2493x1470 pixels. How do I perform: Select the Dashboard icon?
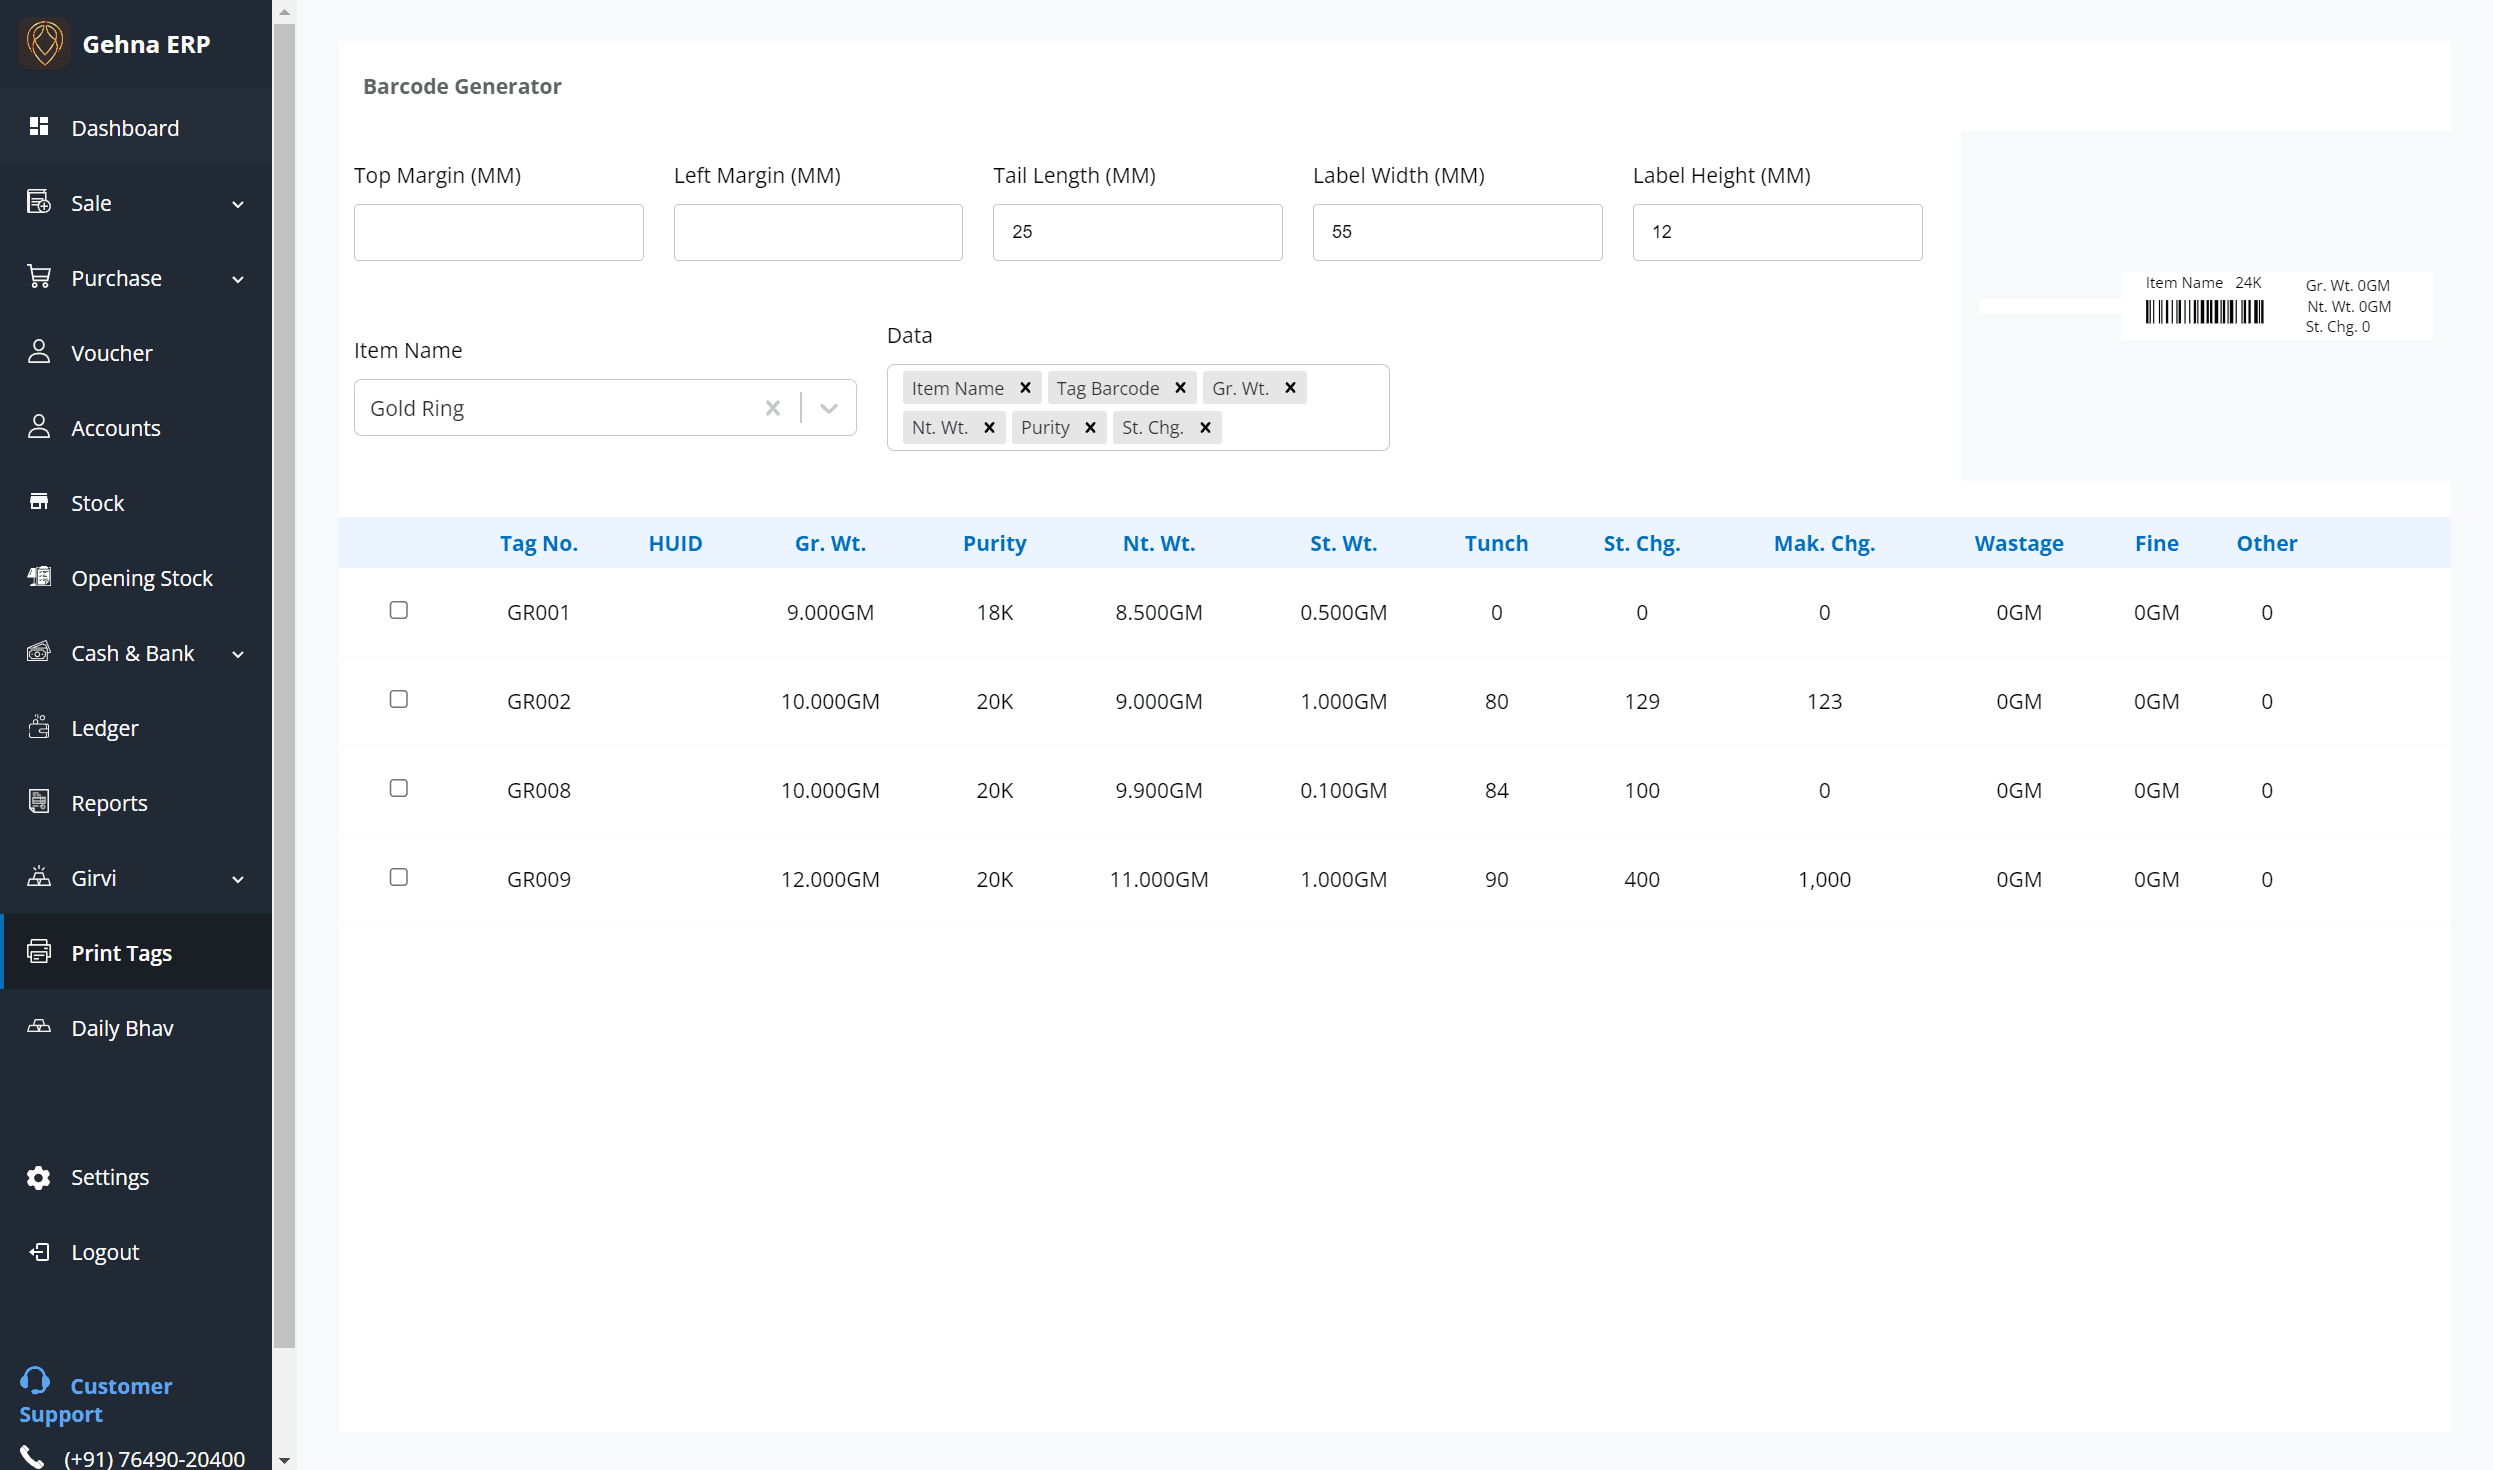point(39,127)
